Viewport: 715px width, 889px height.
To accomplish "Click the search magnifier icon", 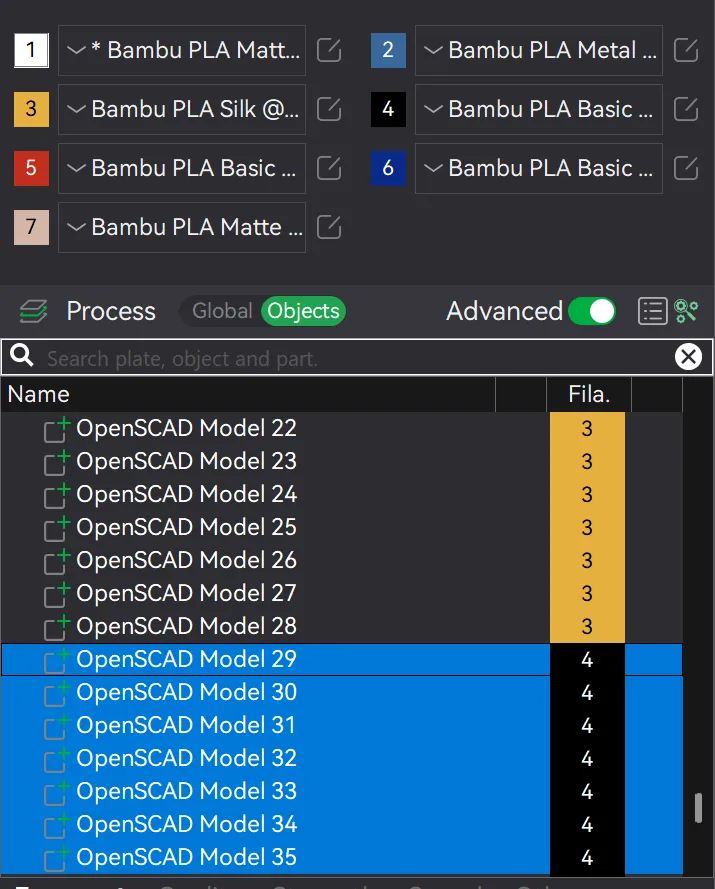I will 22,356.
